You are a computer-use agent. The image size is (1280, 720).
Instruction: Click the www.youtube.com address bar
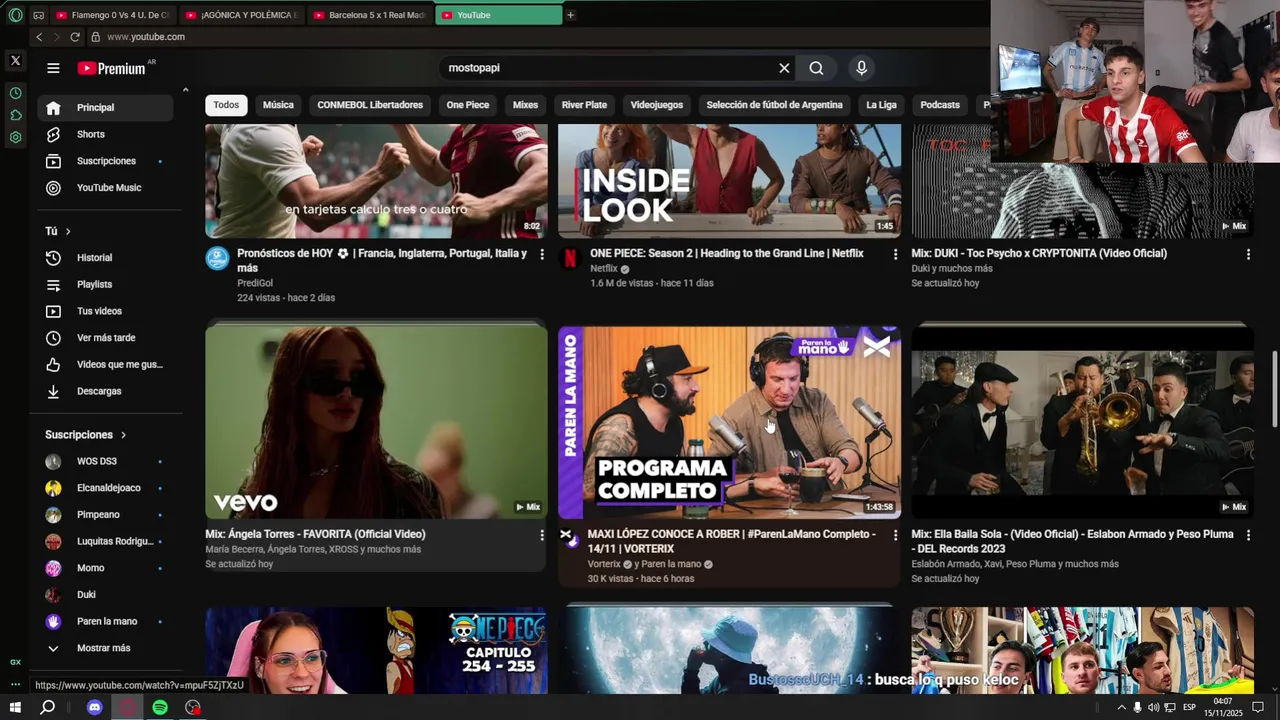[146, 37]
